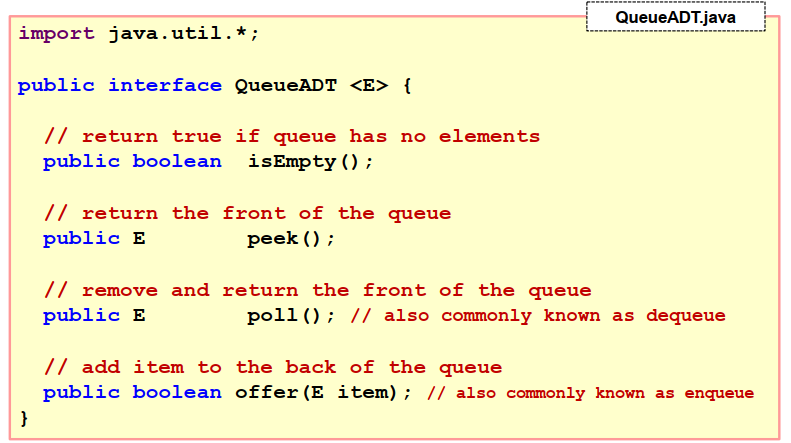
Task: Click 'public boolean' before isEmpty()
Action: (132, 162)
